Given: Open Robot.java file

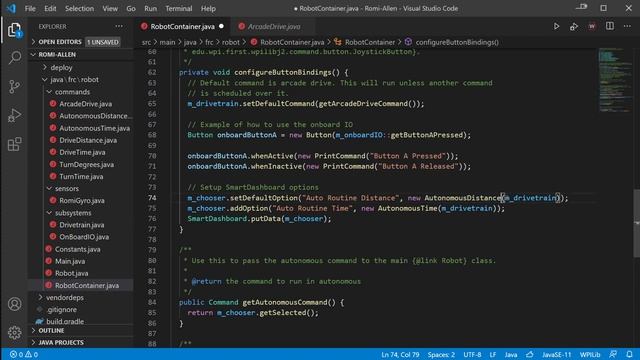Looking at the screenshot, I should pos(71,273).
